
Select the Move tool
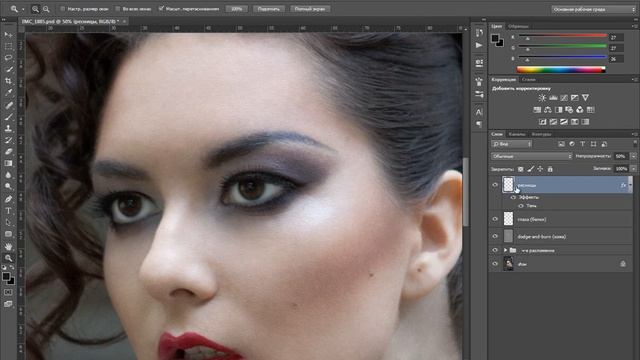tap(8, 35)
